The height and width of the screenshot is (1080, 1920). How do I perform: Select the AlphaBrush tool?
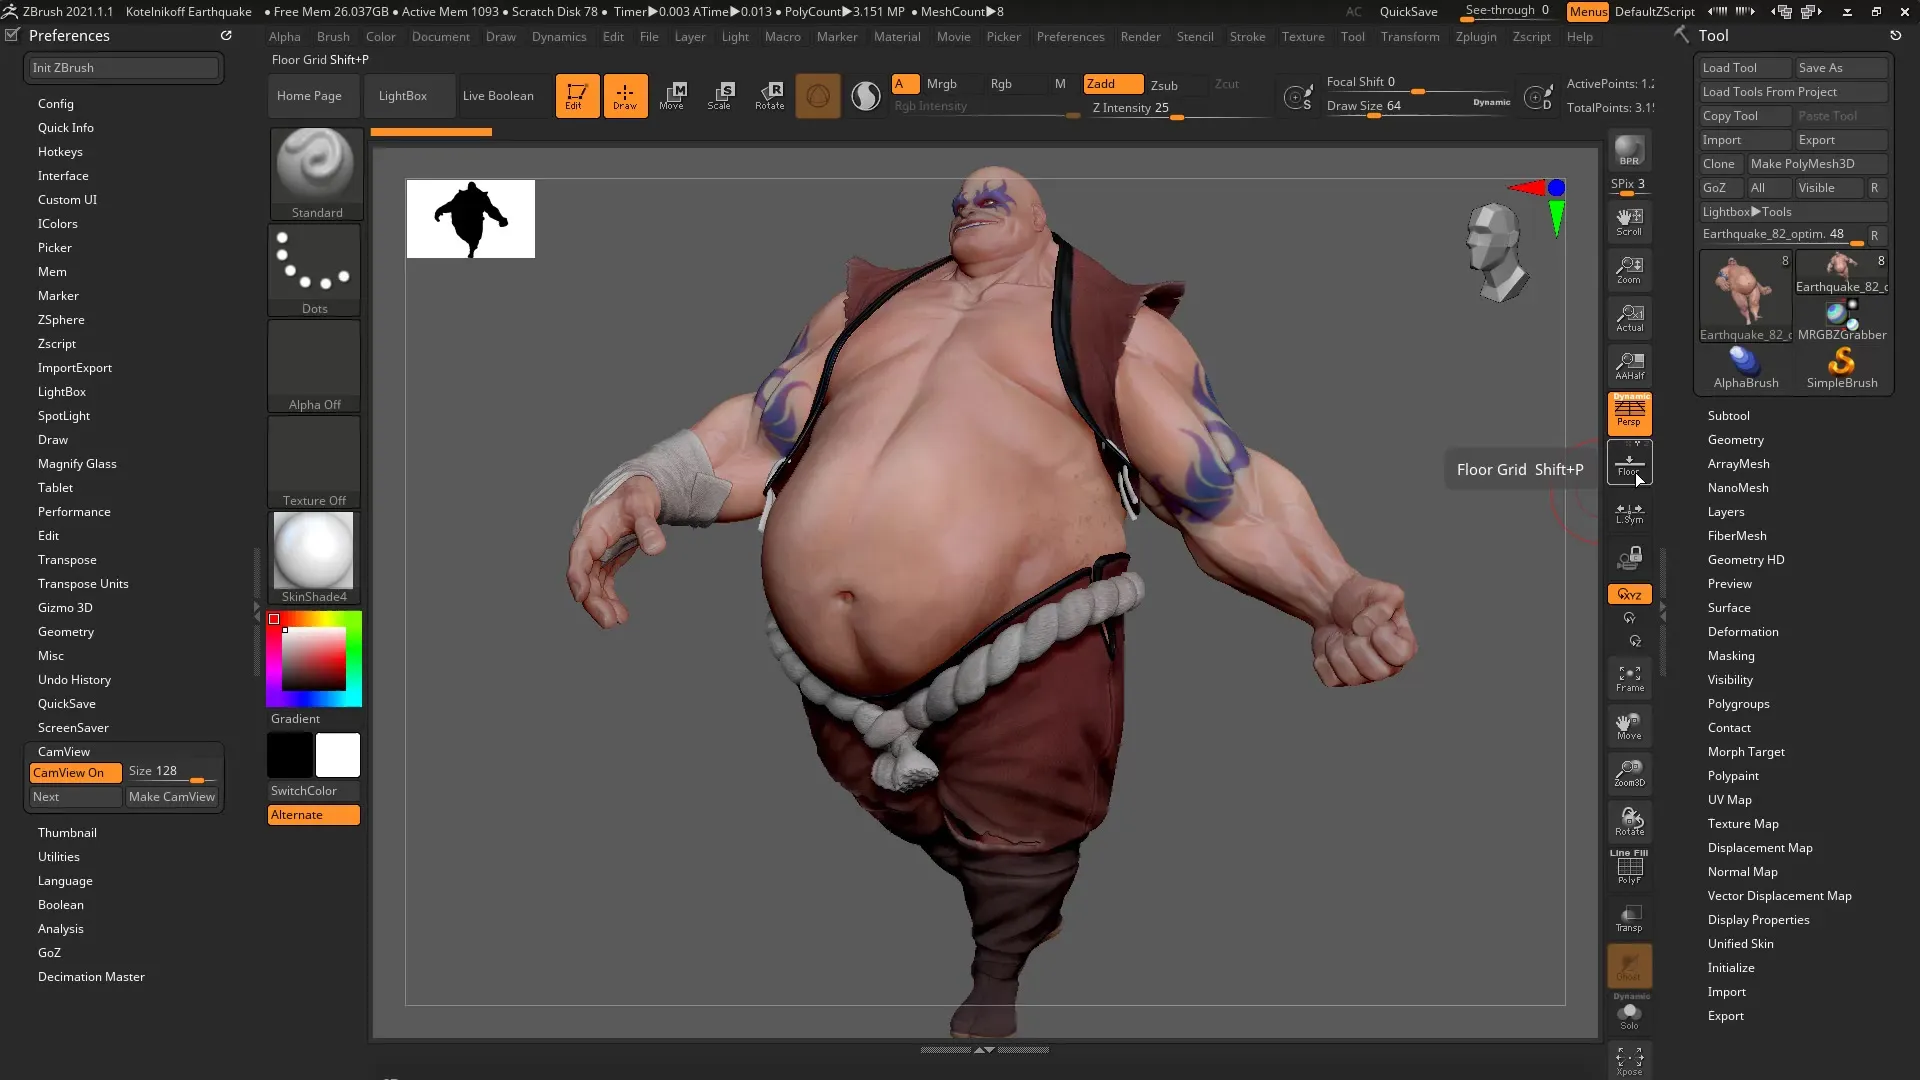[x=1745, y=367]
